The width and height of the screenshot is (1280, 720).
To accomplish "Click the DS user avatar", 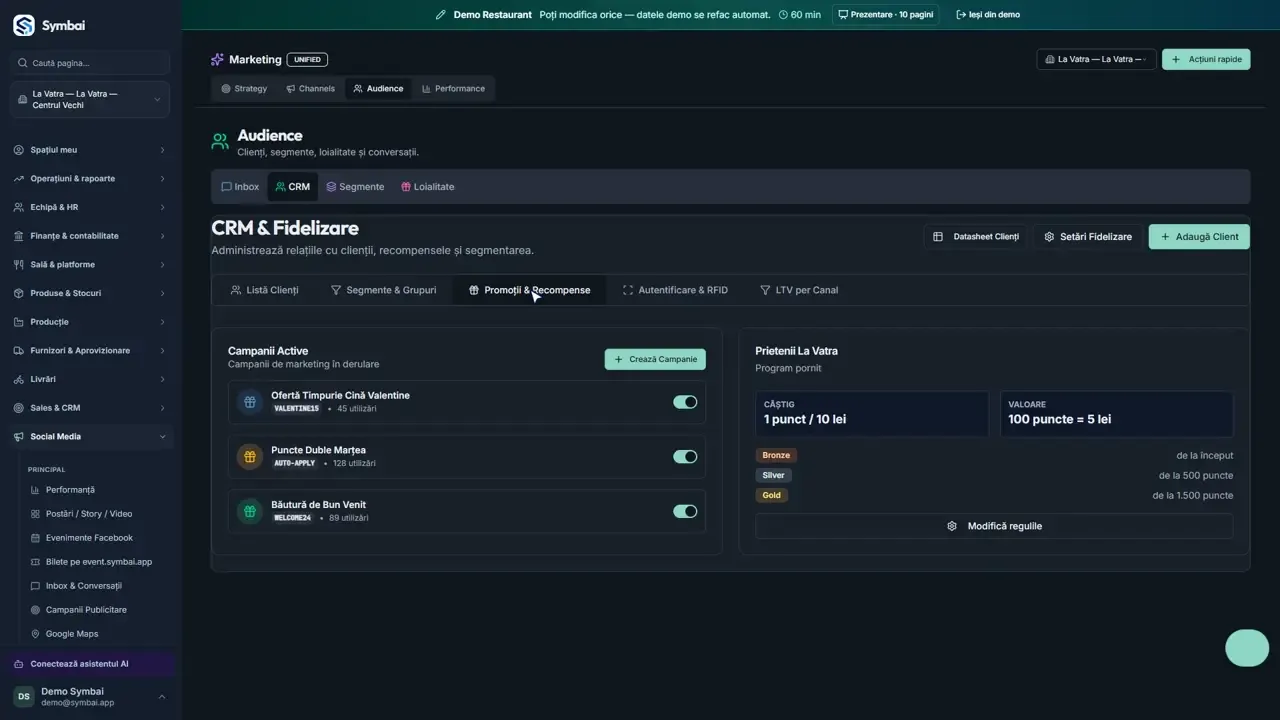I will [23, 696].
